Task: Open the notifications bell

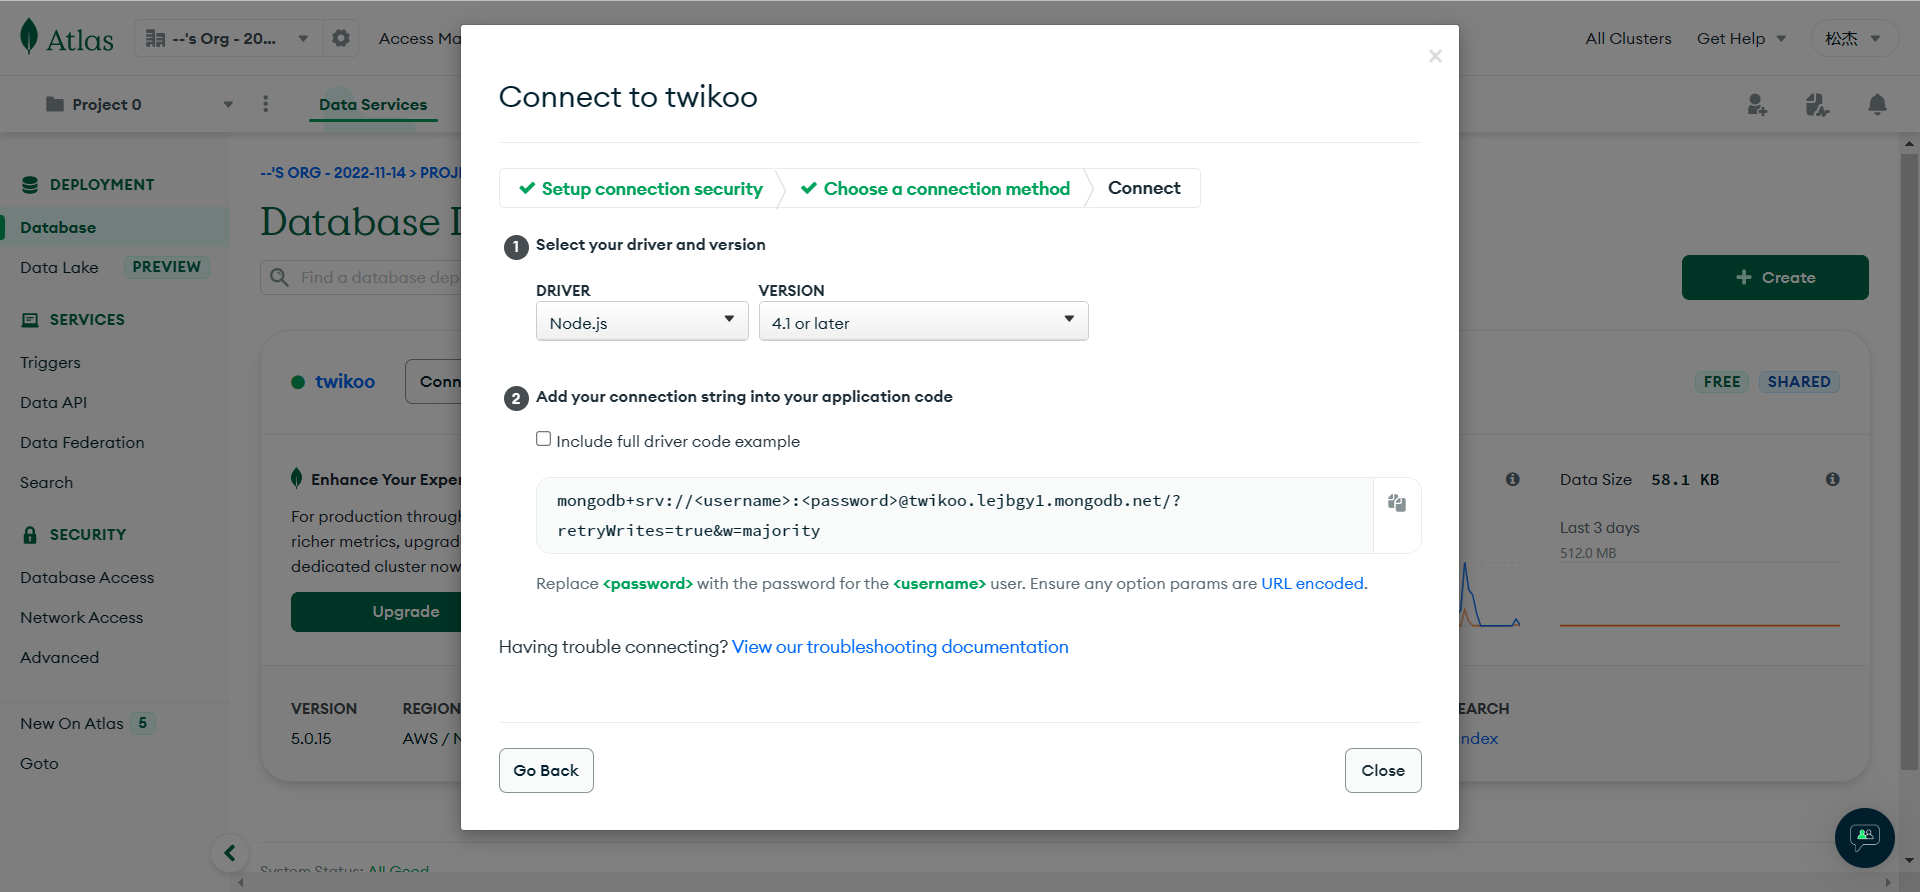Action: pos(1877,104)
